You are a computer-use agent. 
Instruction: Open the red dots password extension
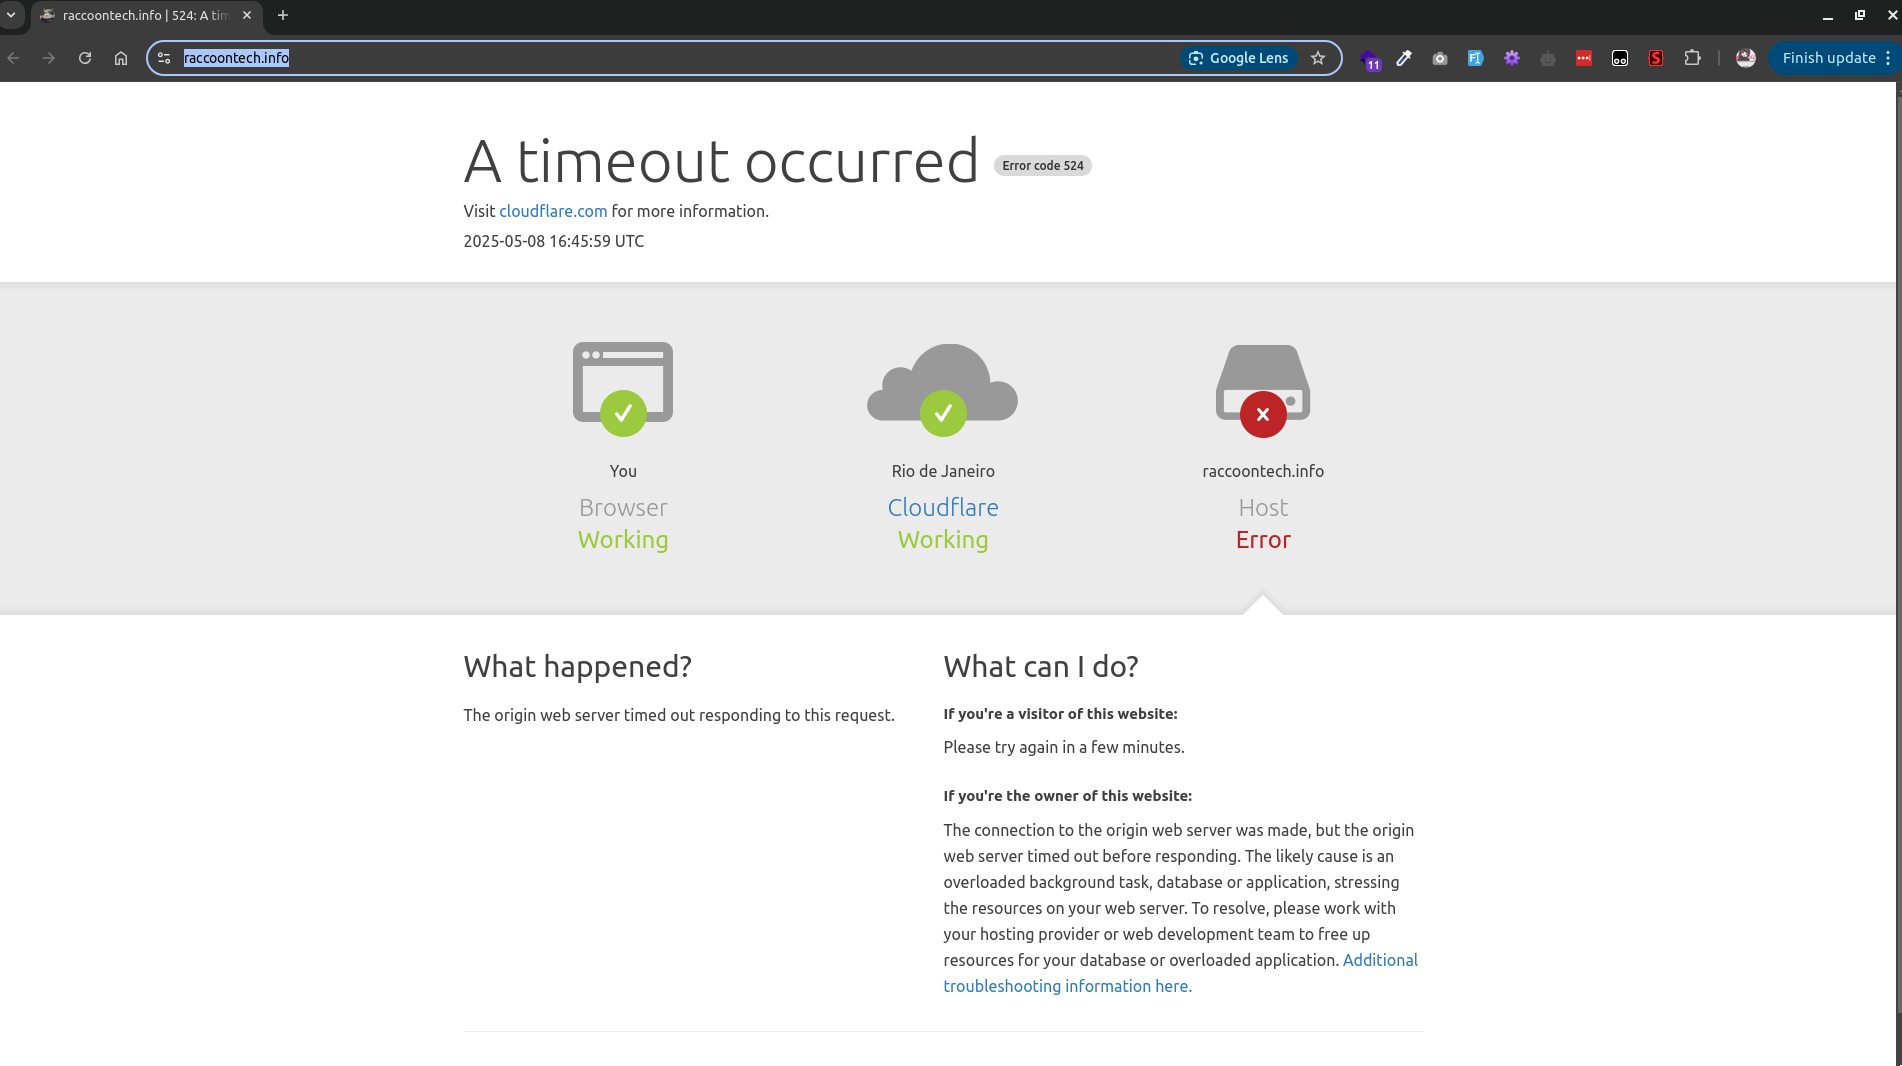click(1584, 58)
